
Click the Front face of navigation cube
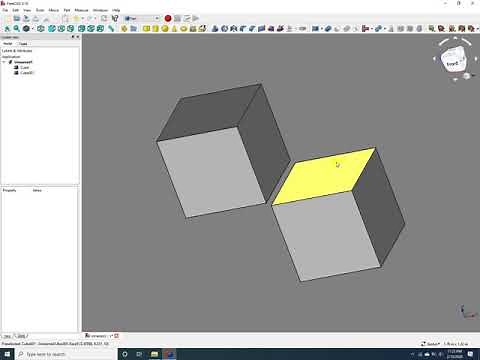click(x=452, y=64)
